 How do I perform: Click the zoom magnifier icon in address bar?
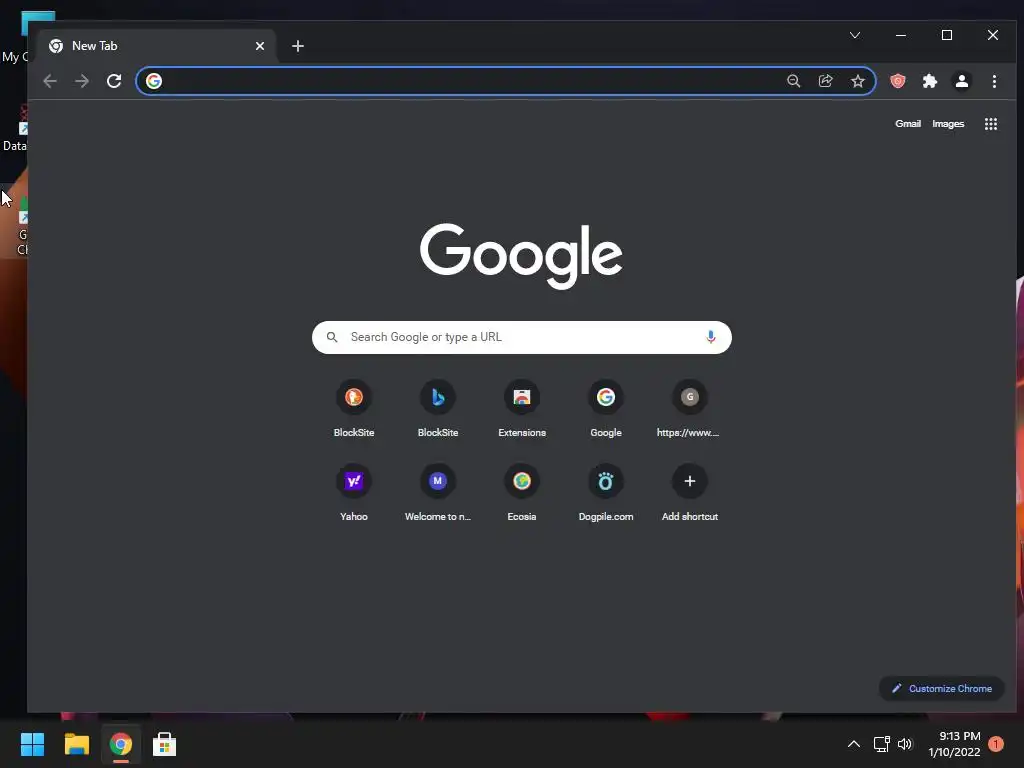point(793,81)
